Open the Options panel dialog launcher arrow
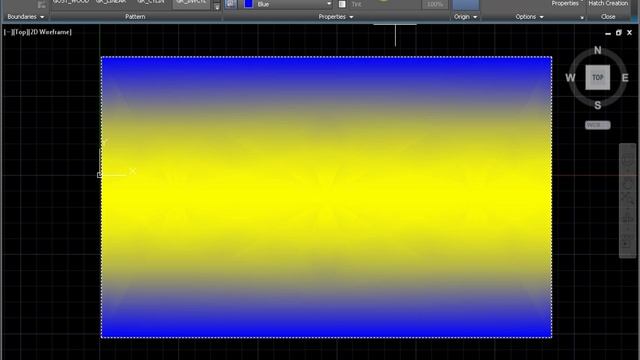This screenshot has width=640, height=360. pyautogui.click(x=582, y=18)
